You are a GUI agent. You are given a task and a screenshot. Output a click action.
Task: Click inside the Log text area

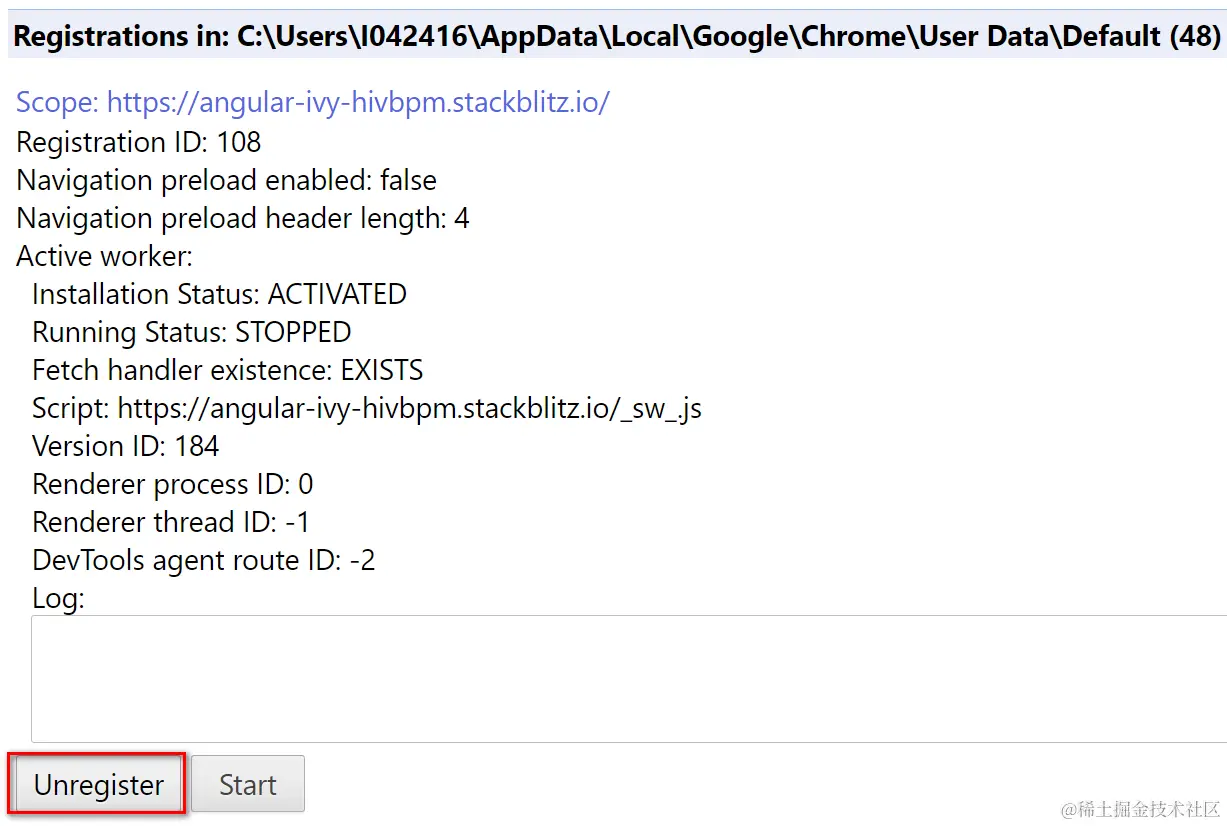[x=628, y=679]
